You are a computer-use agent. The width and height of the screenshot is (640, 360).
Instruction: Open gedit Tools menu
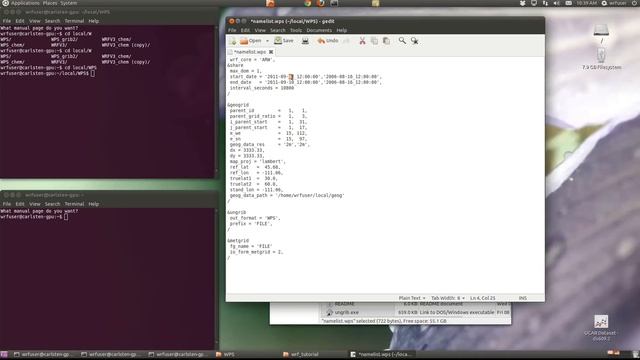(x=296, y=30)
